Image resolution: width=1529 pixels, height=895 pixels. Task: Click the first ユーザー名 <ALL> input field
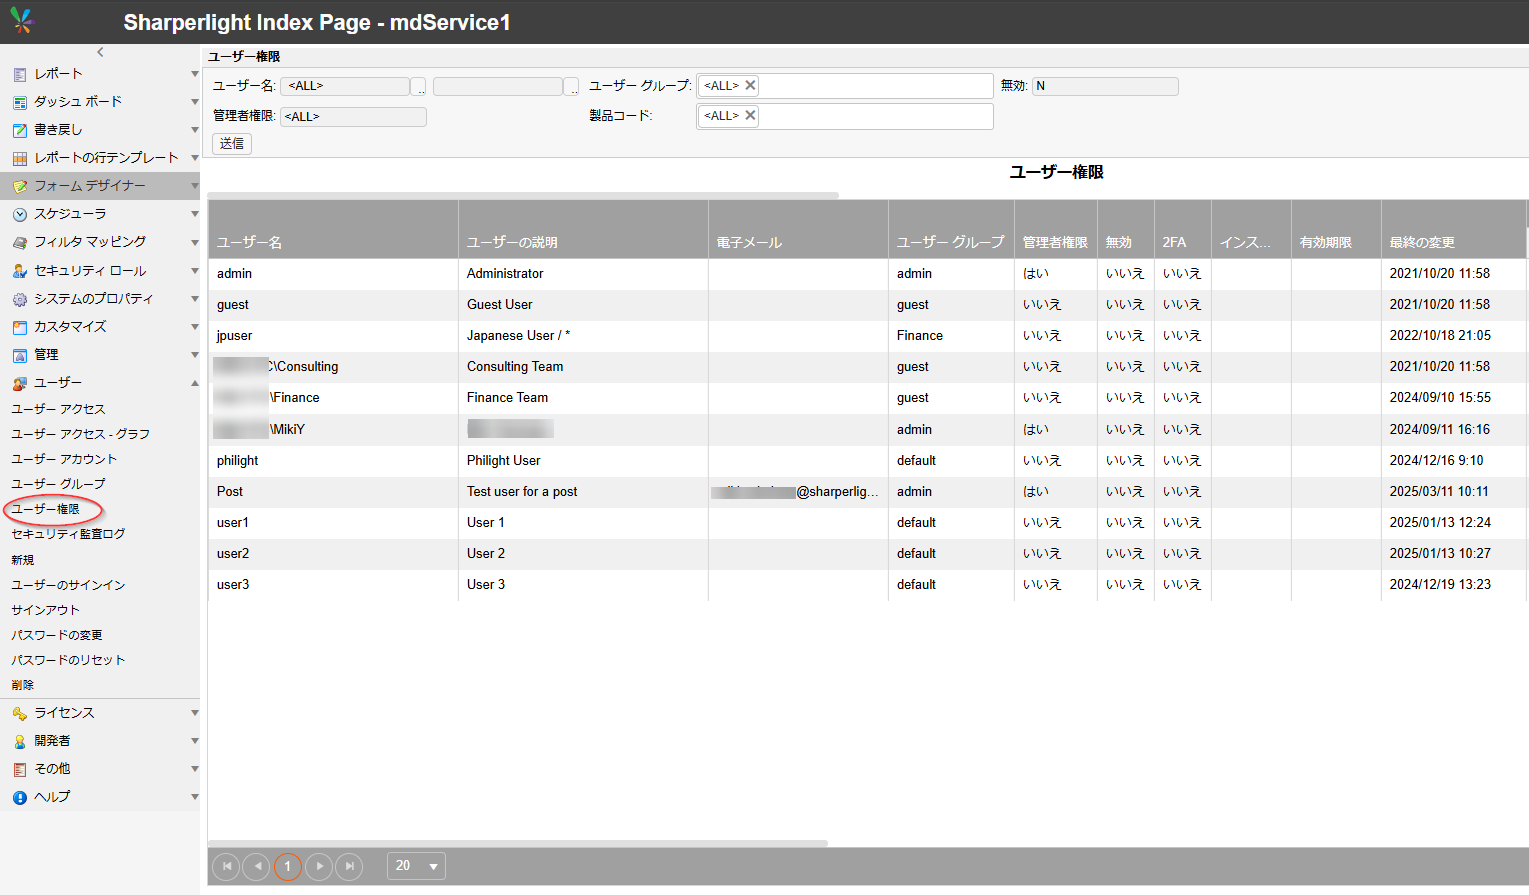tap(345, 87)
